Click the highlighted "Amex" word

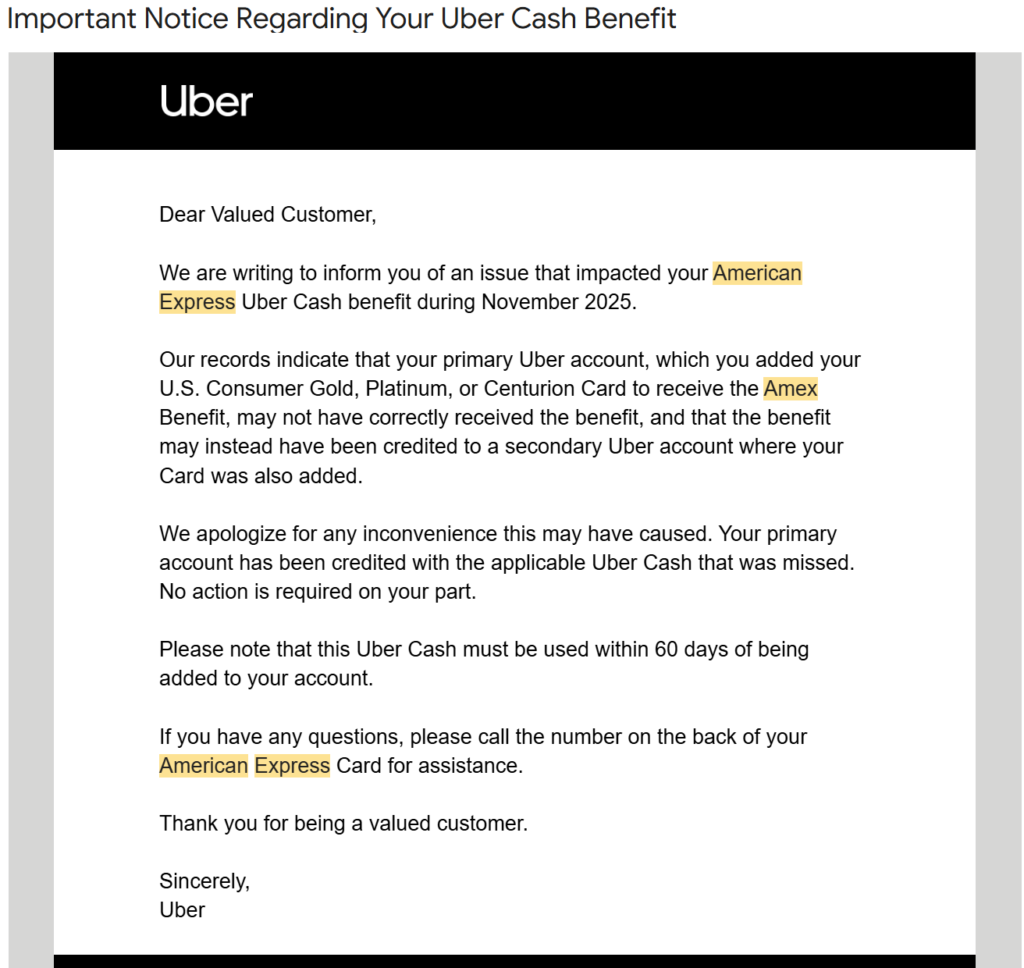790,389
